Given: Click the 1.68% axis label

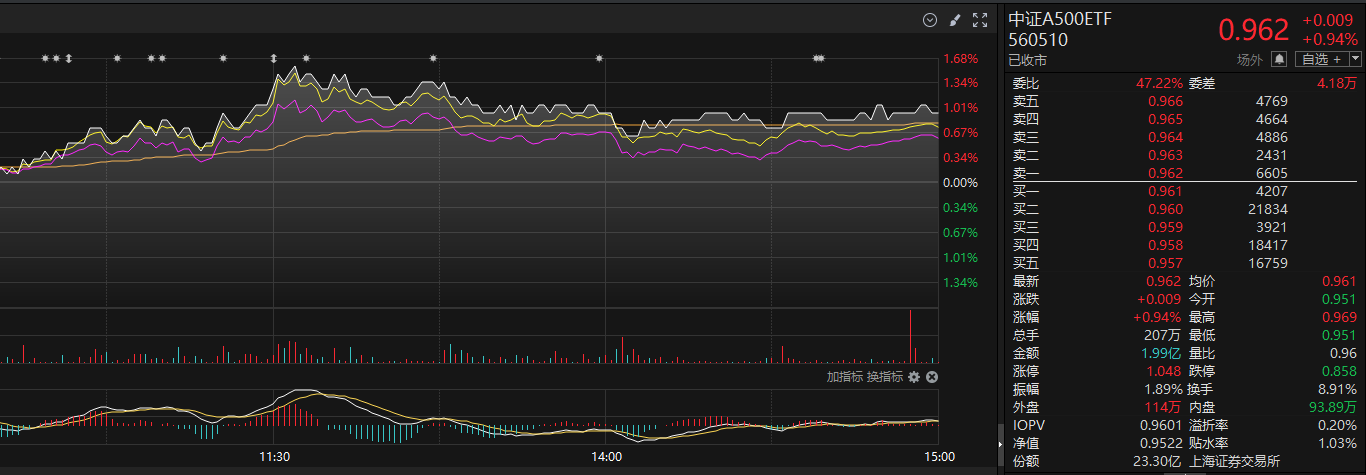Looking at the screenshot, I should tap(960, 58).
